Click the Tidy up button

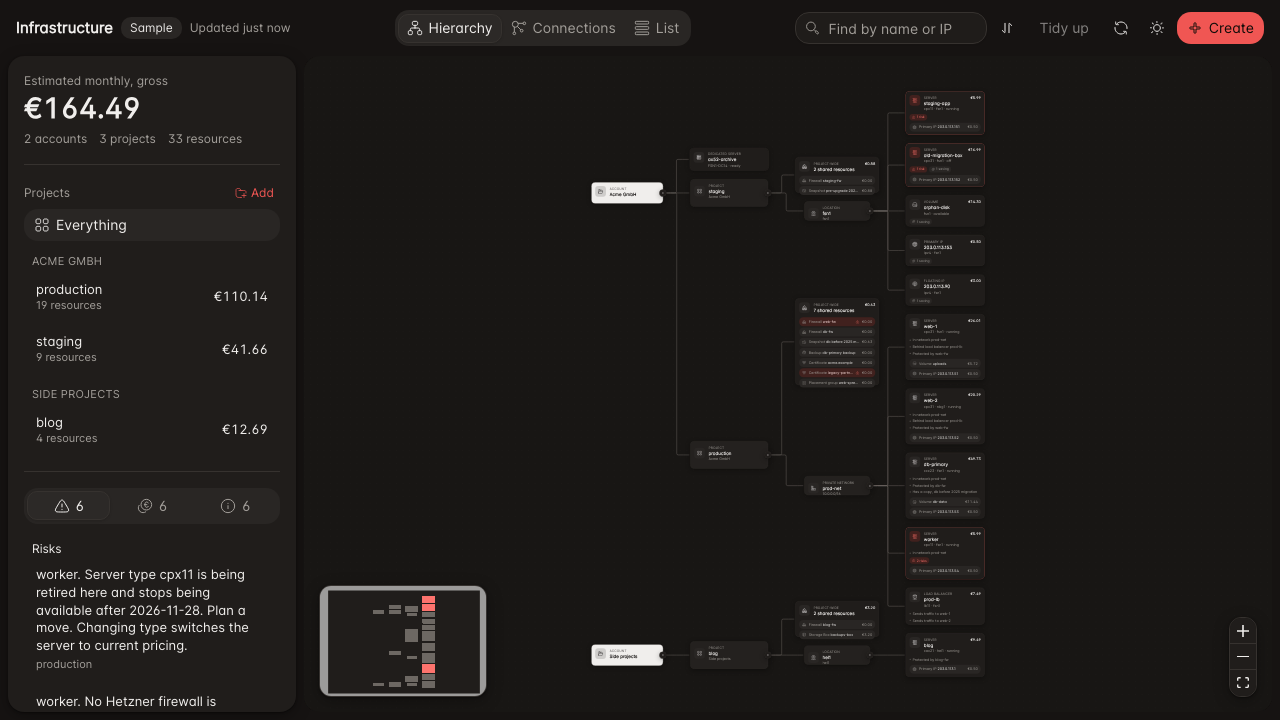(1064, 28)
